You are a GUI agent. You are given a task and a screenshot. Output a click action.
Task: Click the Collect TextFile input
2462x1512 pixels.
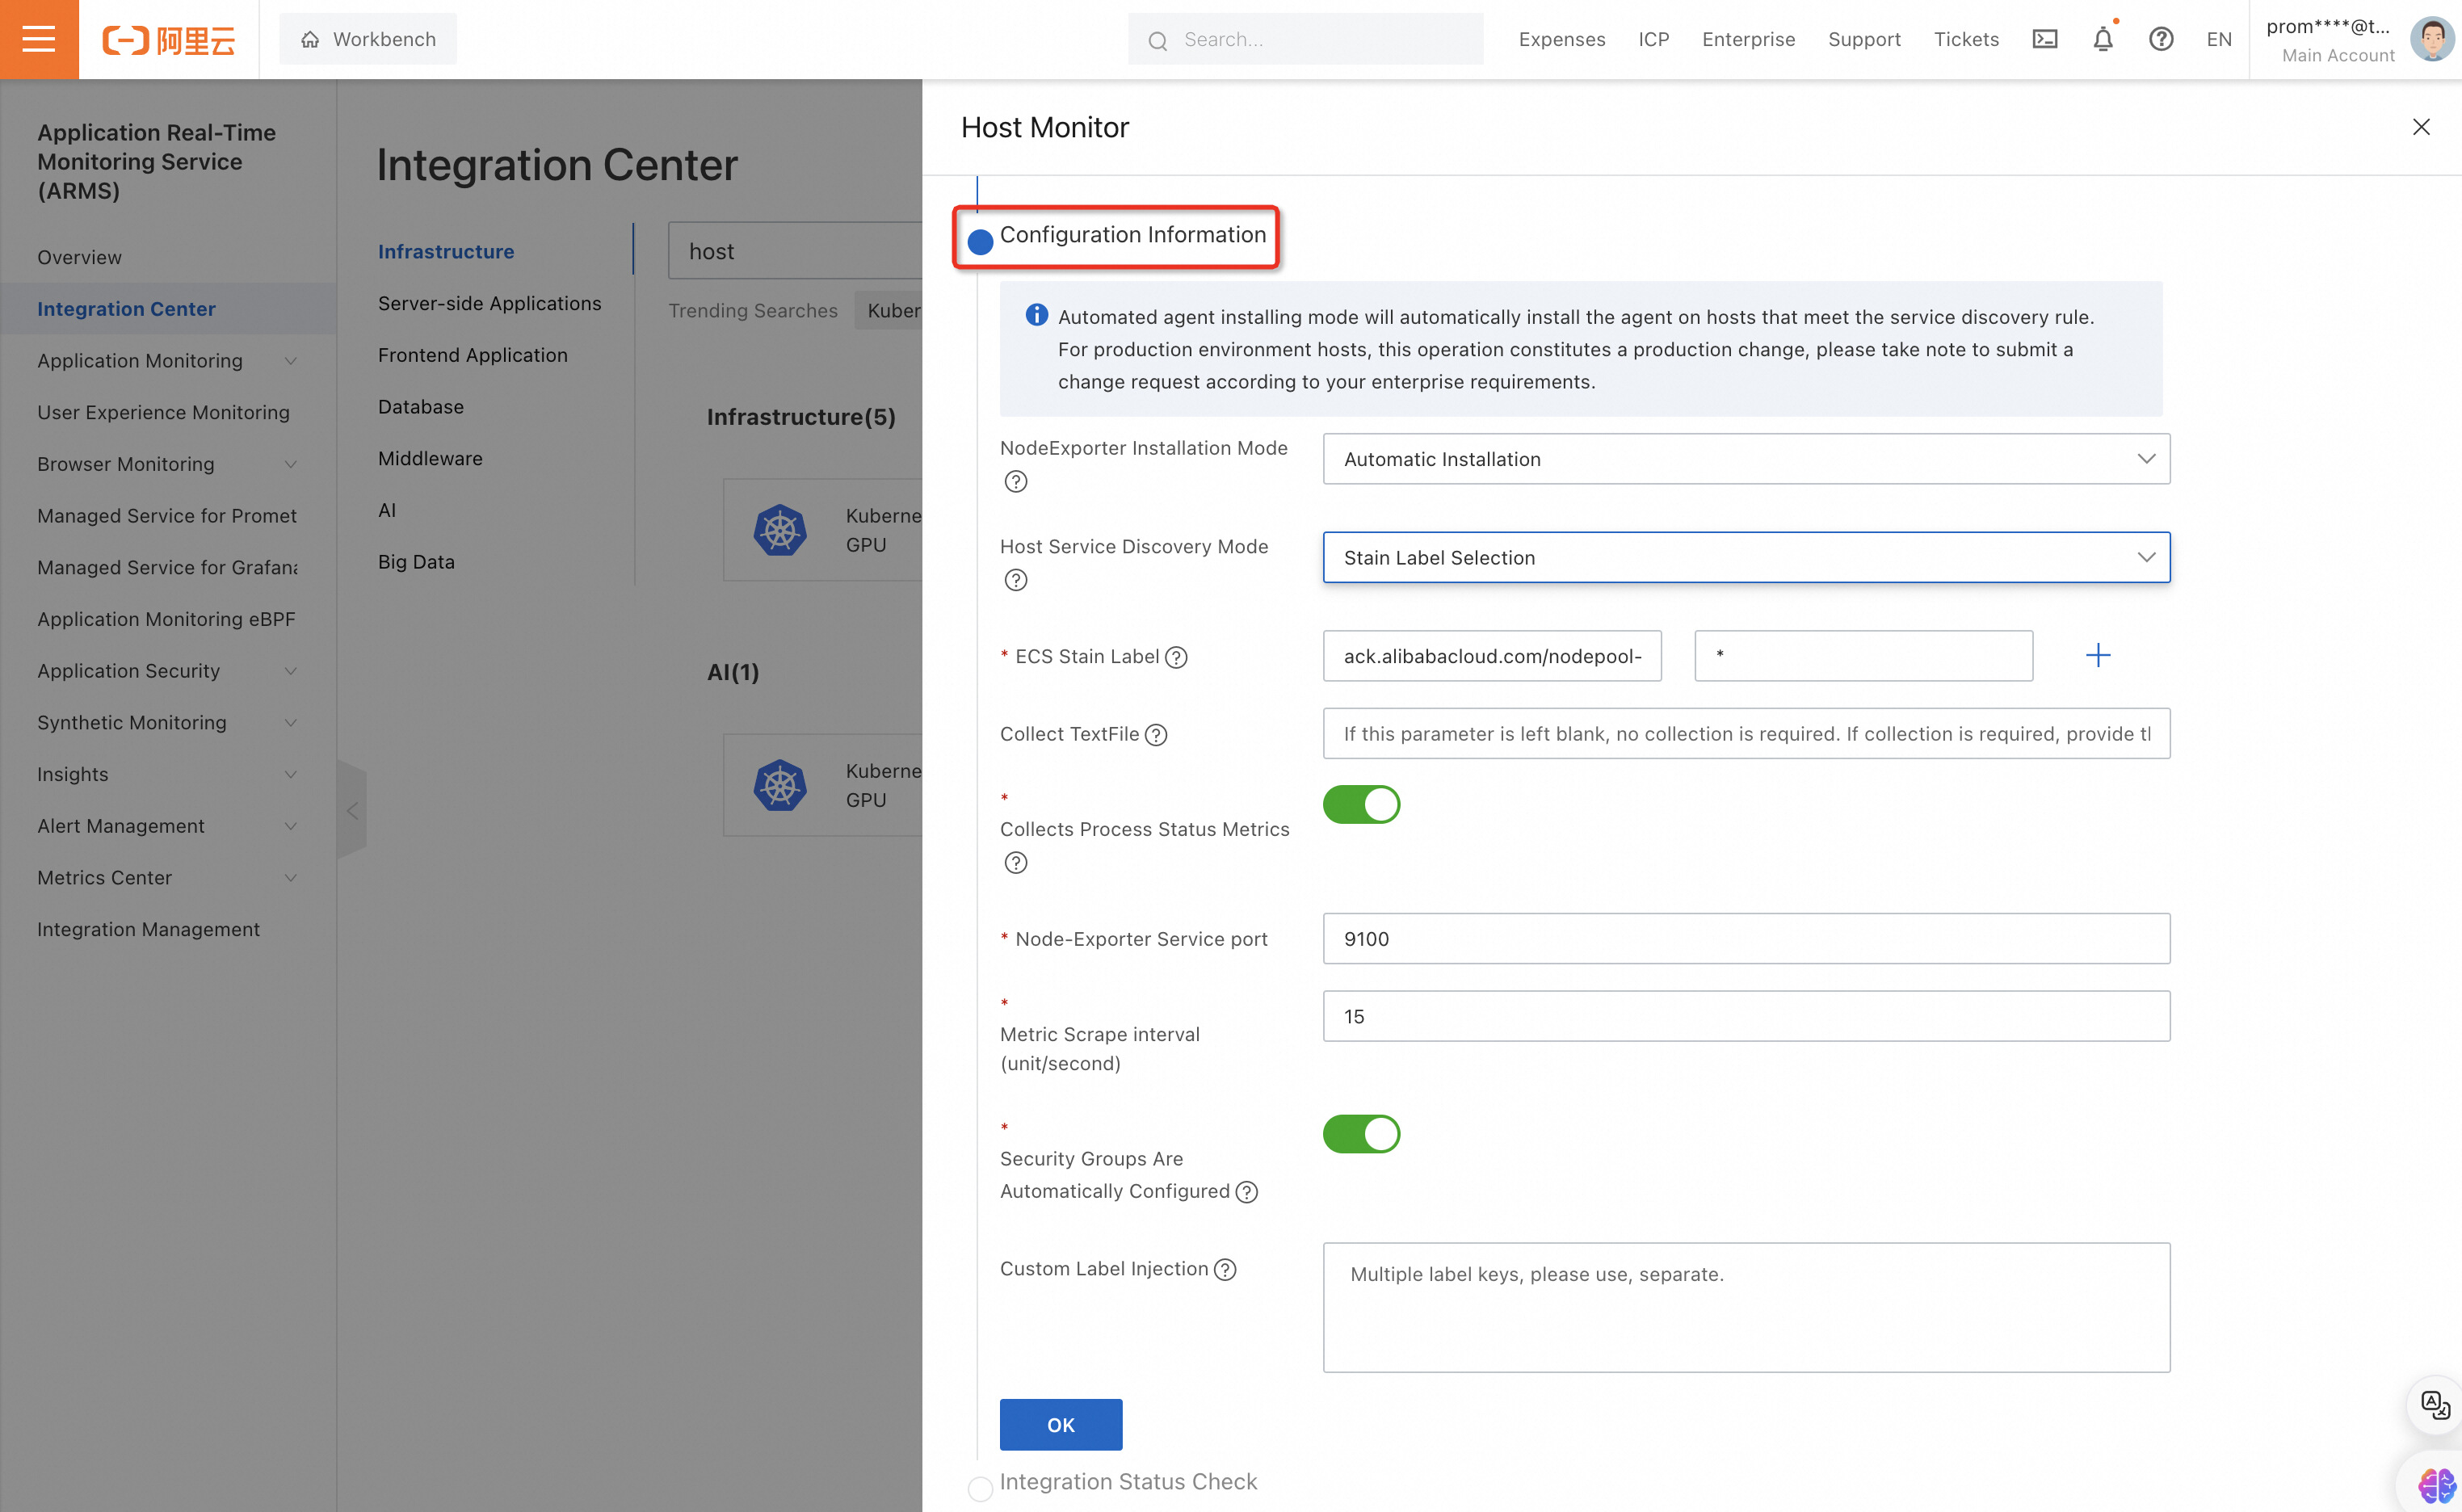tap(1746, 734)
